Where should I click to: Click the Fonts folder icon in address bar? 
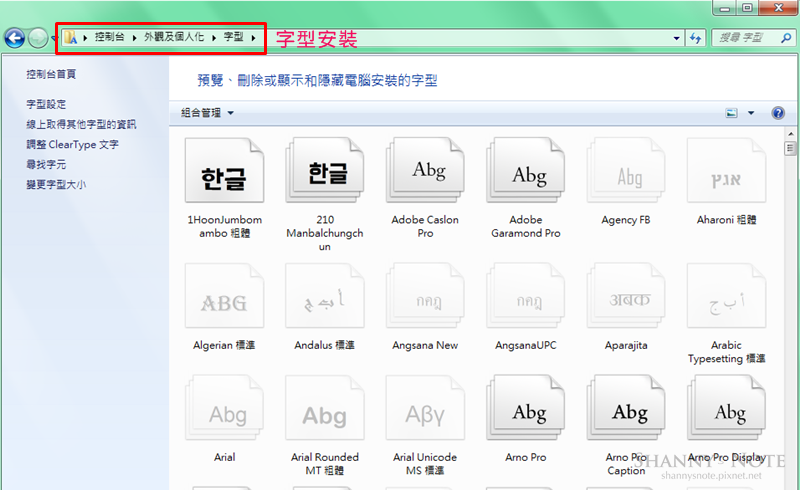pyautogui.click(x=70, y=37)
